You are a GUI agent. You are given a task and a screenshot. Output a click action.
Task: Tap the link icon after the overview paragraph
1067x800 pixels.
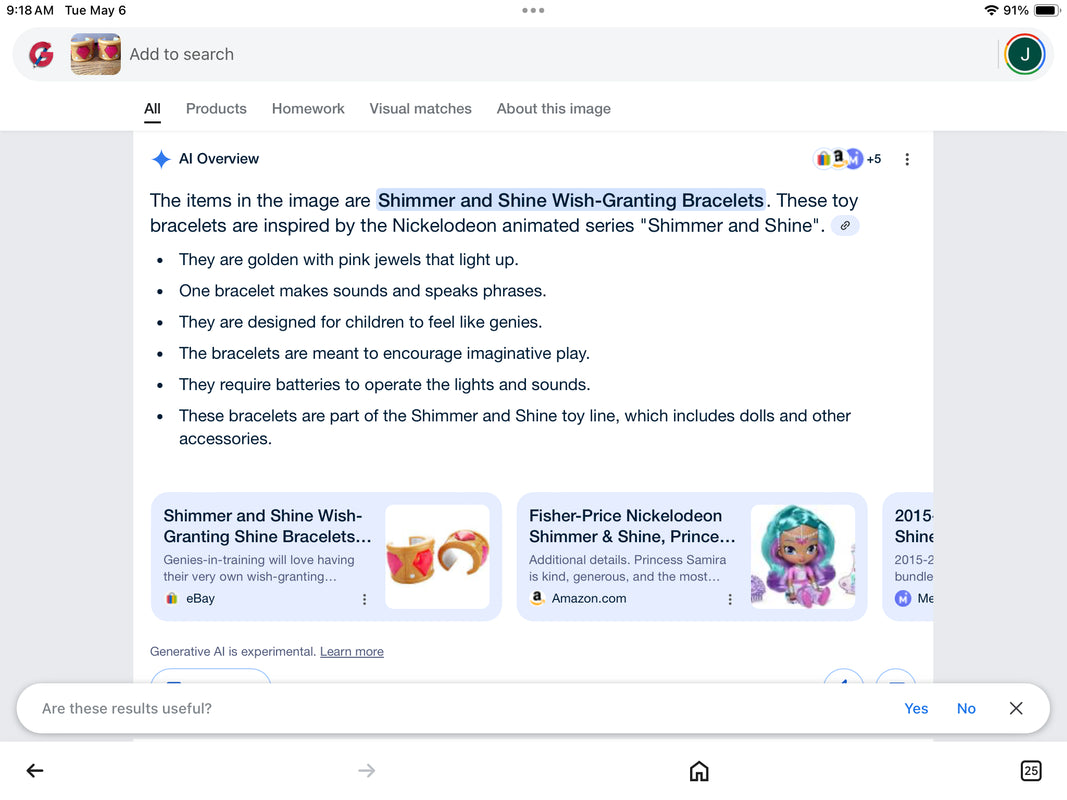coord(845,226)
